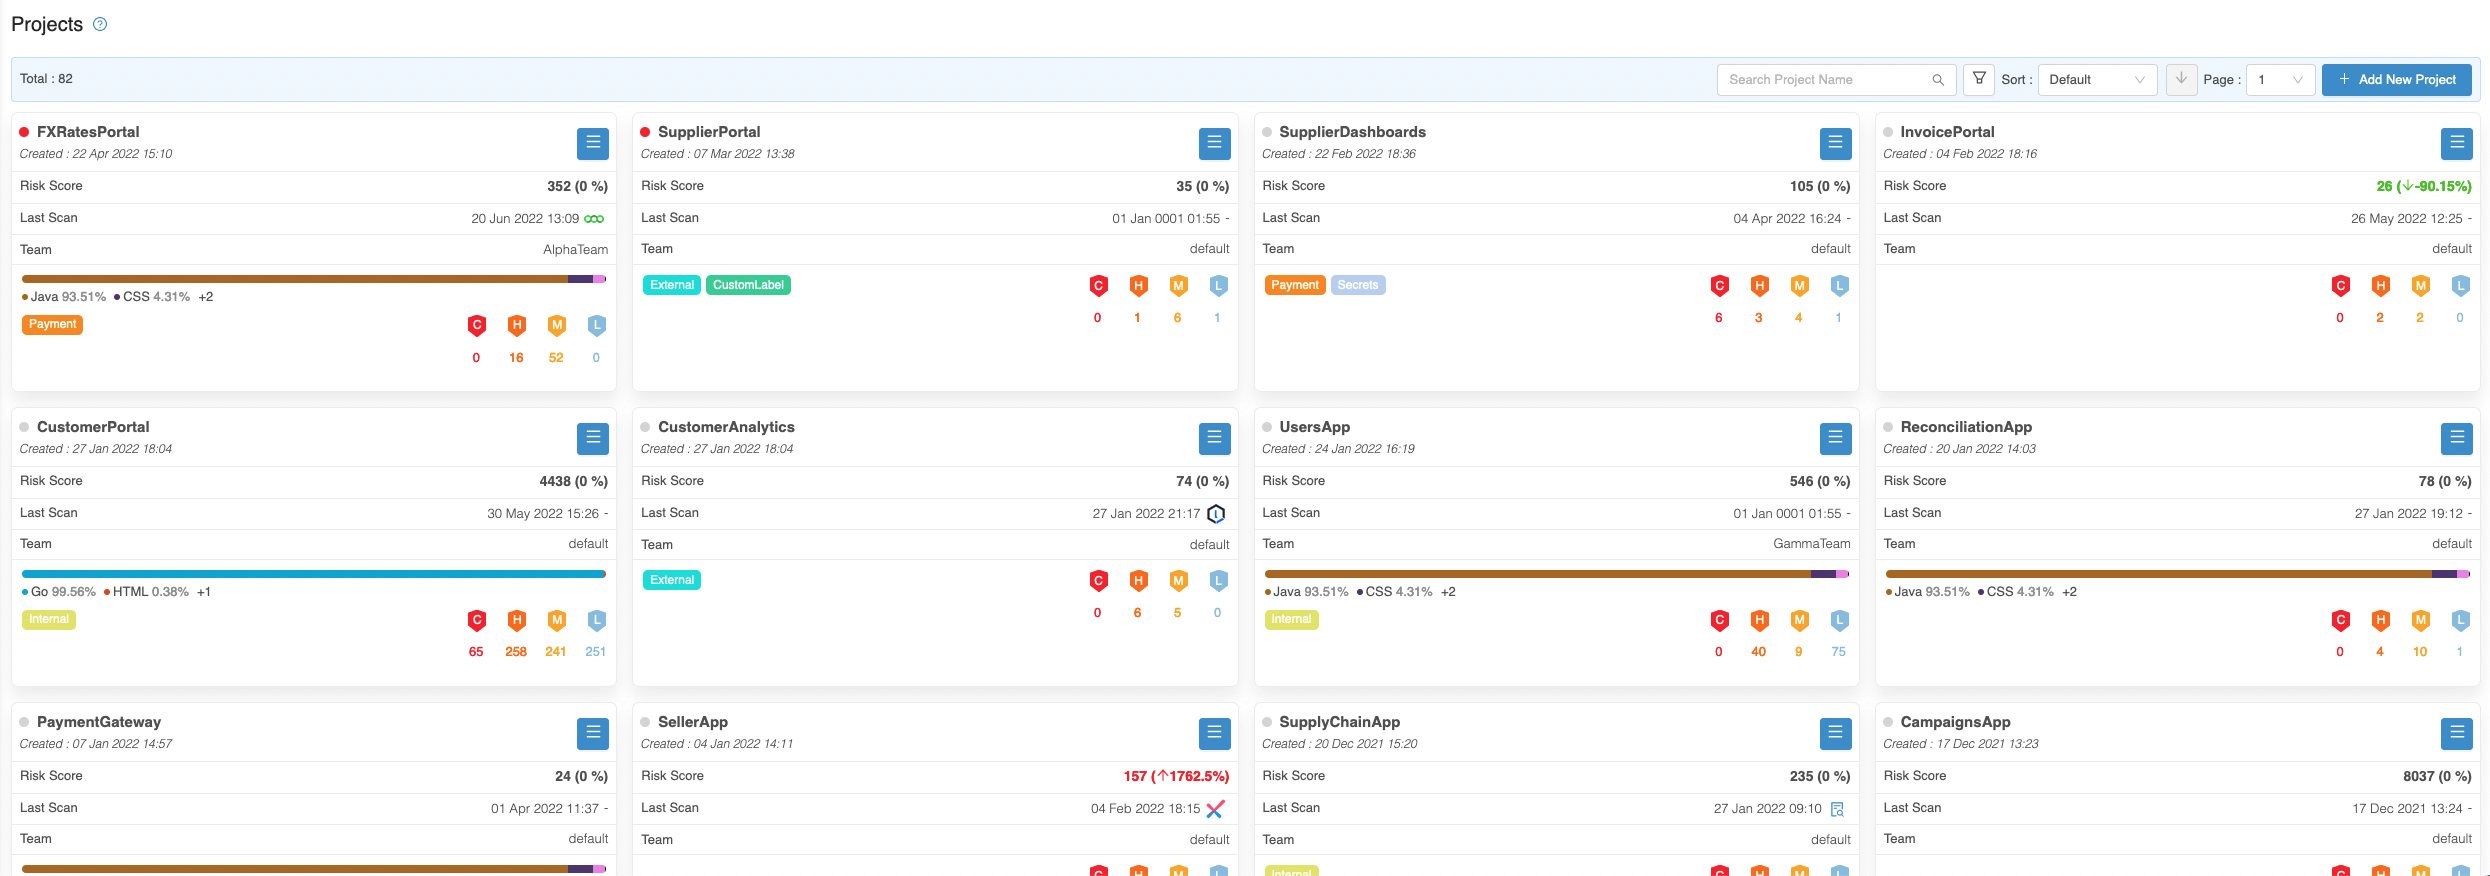Open FXRatesPortal project title
Screen dimensions: 2490x876
[88, 132]
